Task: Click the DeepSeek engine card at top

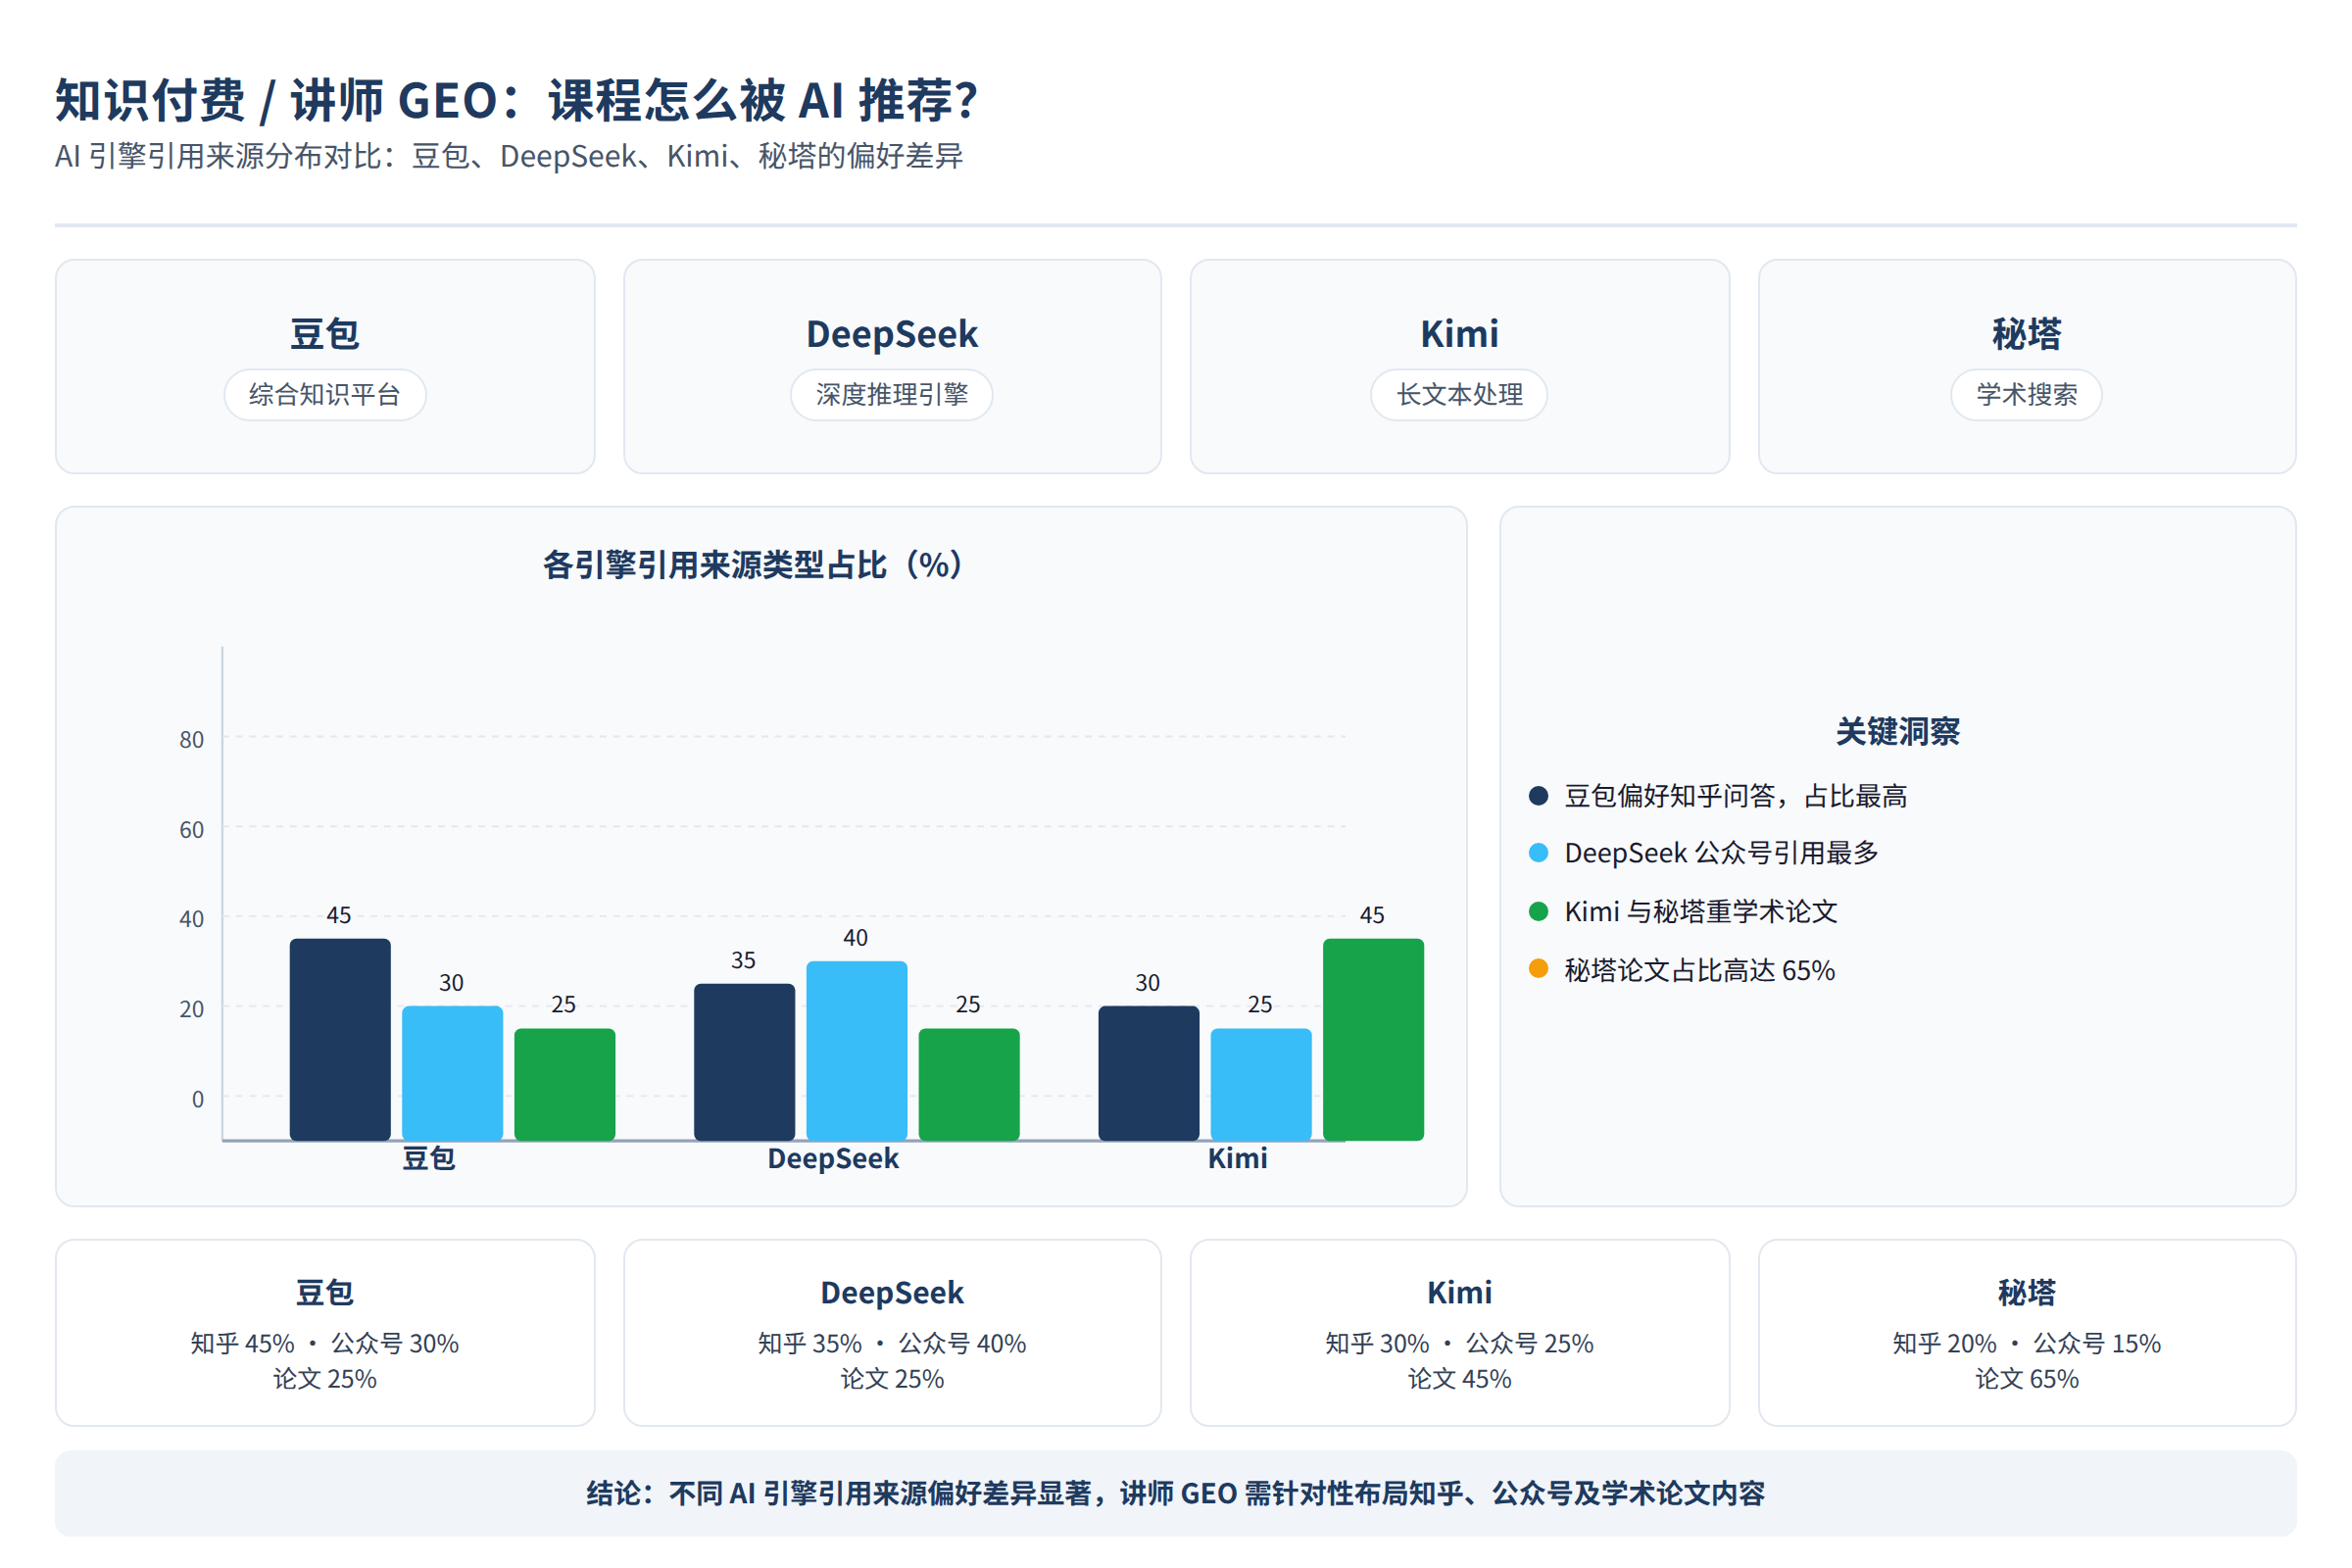Action: 892,366
